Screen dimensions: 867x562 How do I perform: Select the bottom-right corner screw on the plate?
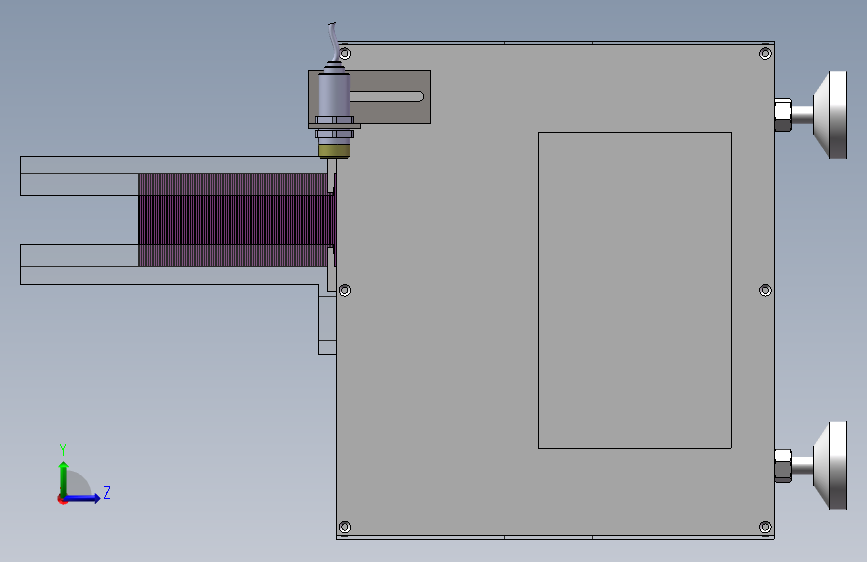coord(765,527)
